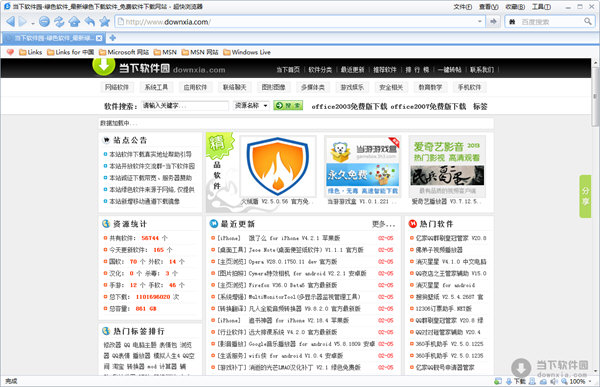The image size is (600, 387).
Task: Open the Links for 中国 bookmark folder
Action: point(70,52)
